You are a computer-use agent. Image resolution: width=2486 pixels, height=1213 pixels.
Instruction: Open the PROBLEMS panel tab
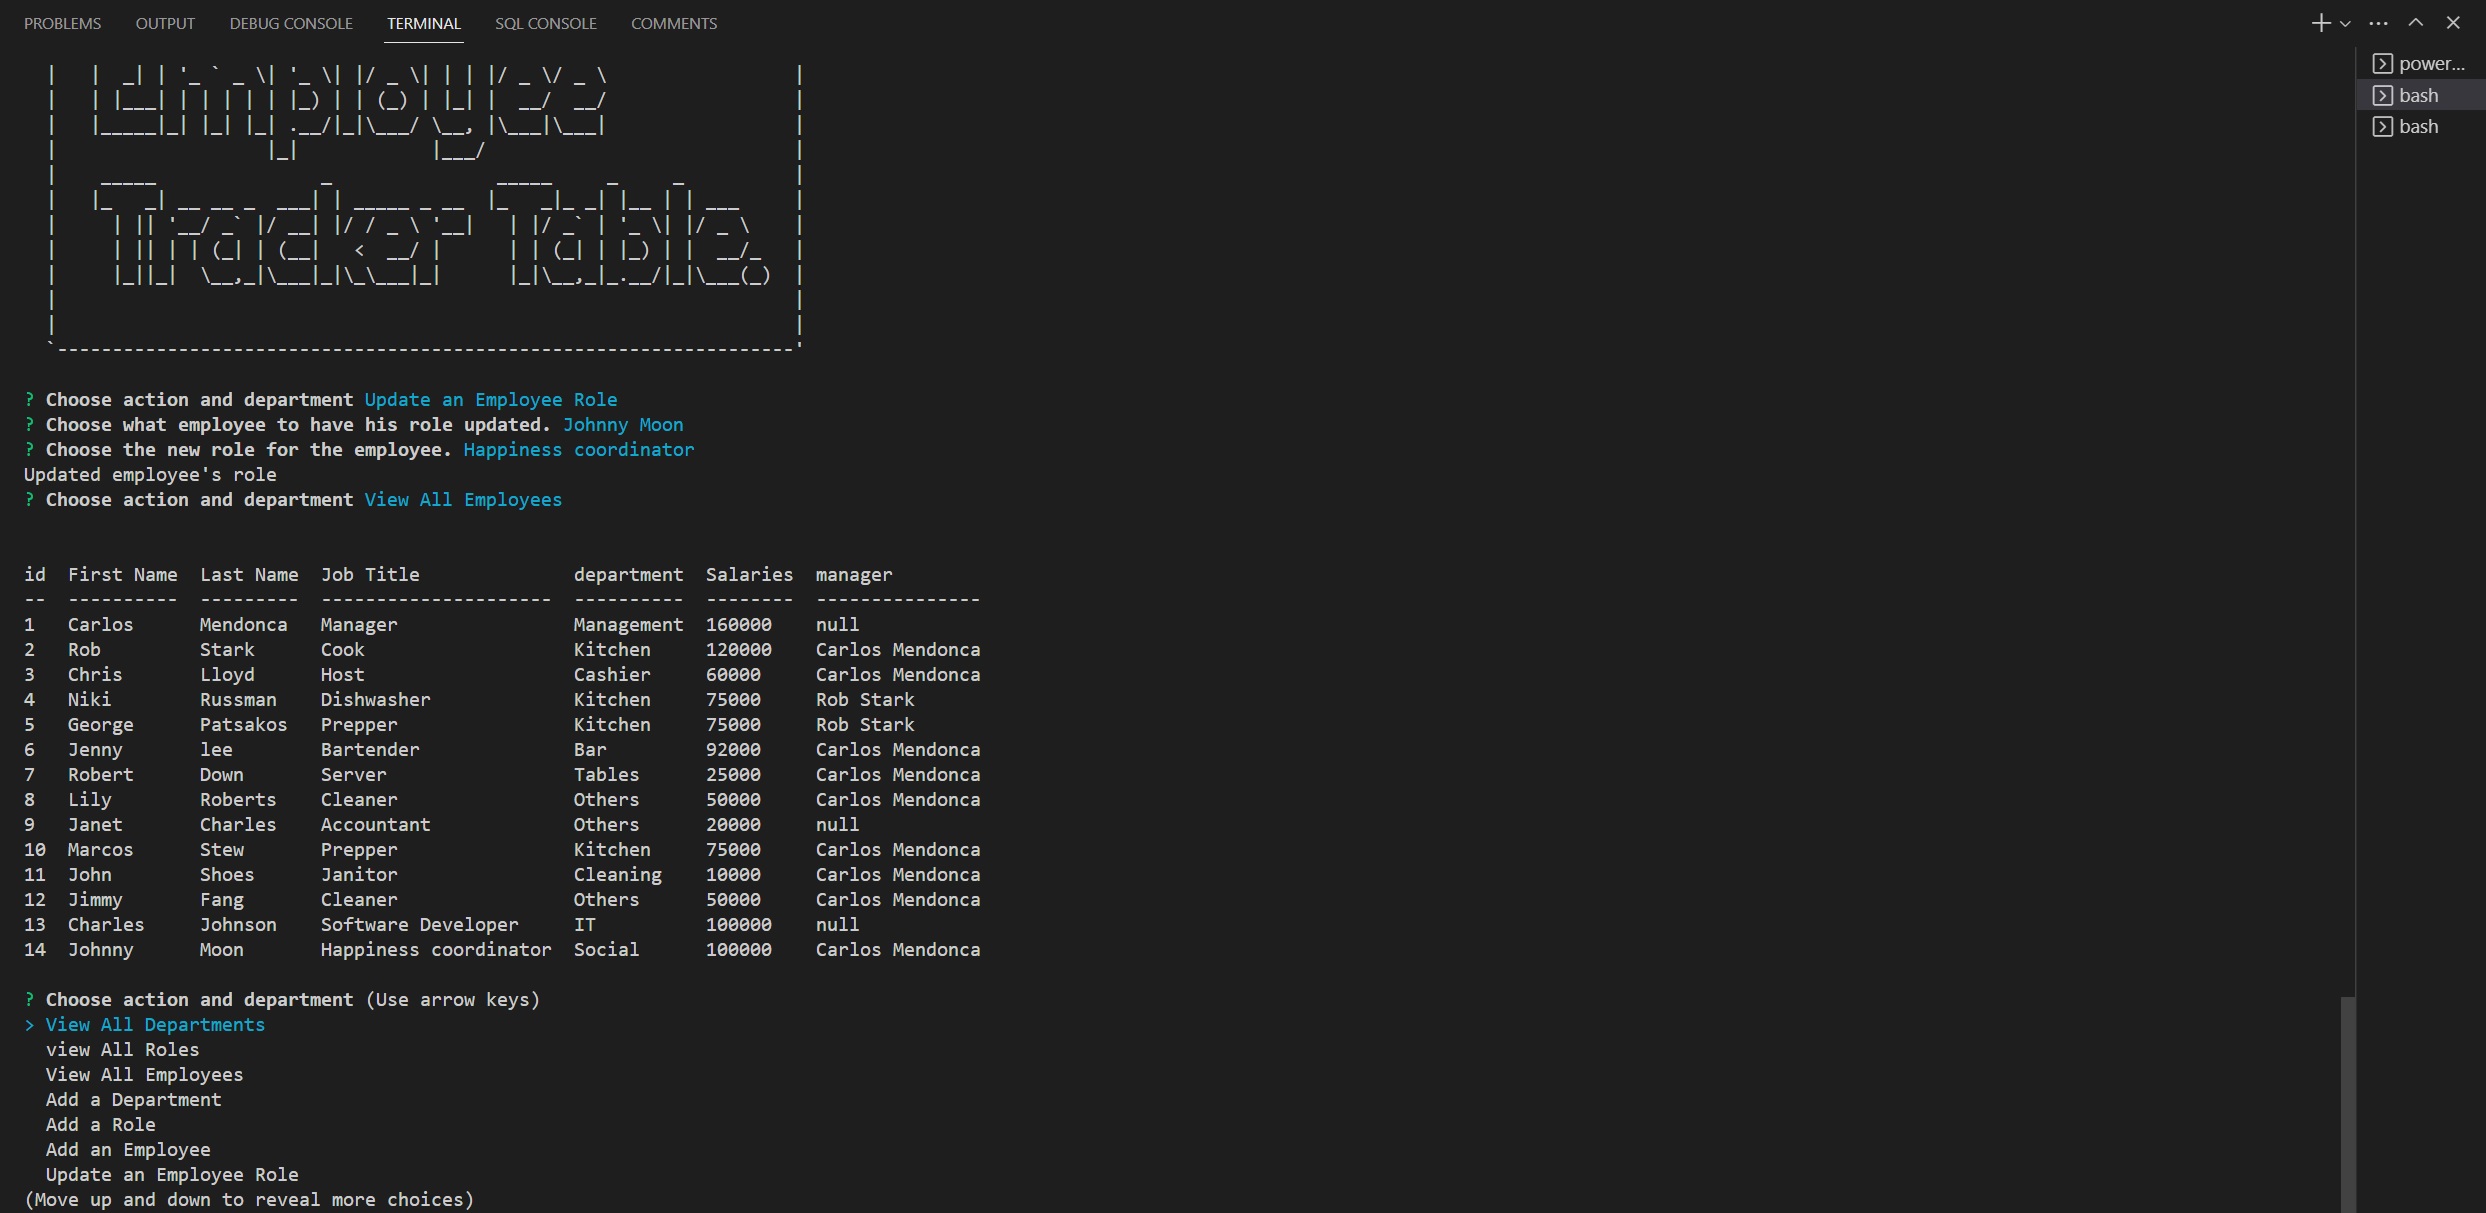click(x=62, y=23)
